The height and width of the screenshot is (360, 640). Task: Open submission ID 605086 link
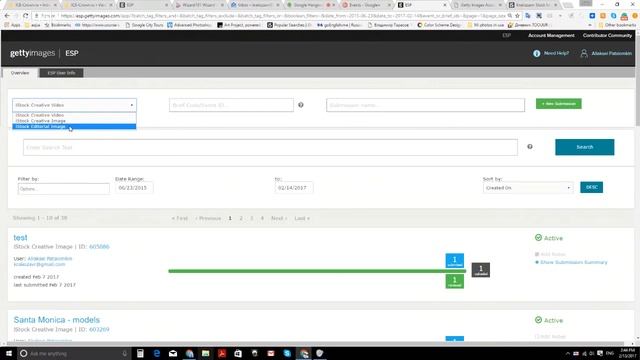[x=99, y=247]
